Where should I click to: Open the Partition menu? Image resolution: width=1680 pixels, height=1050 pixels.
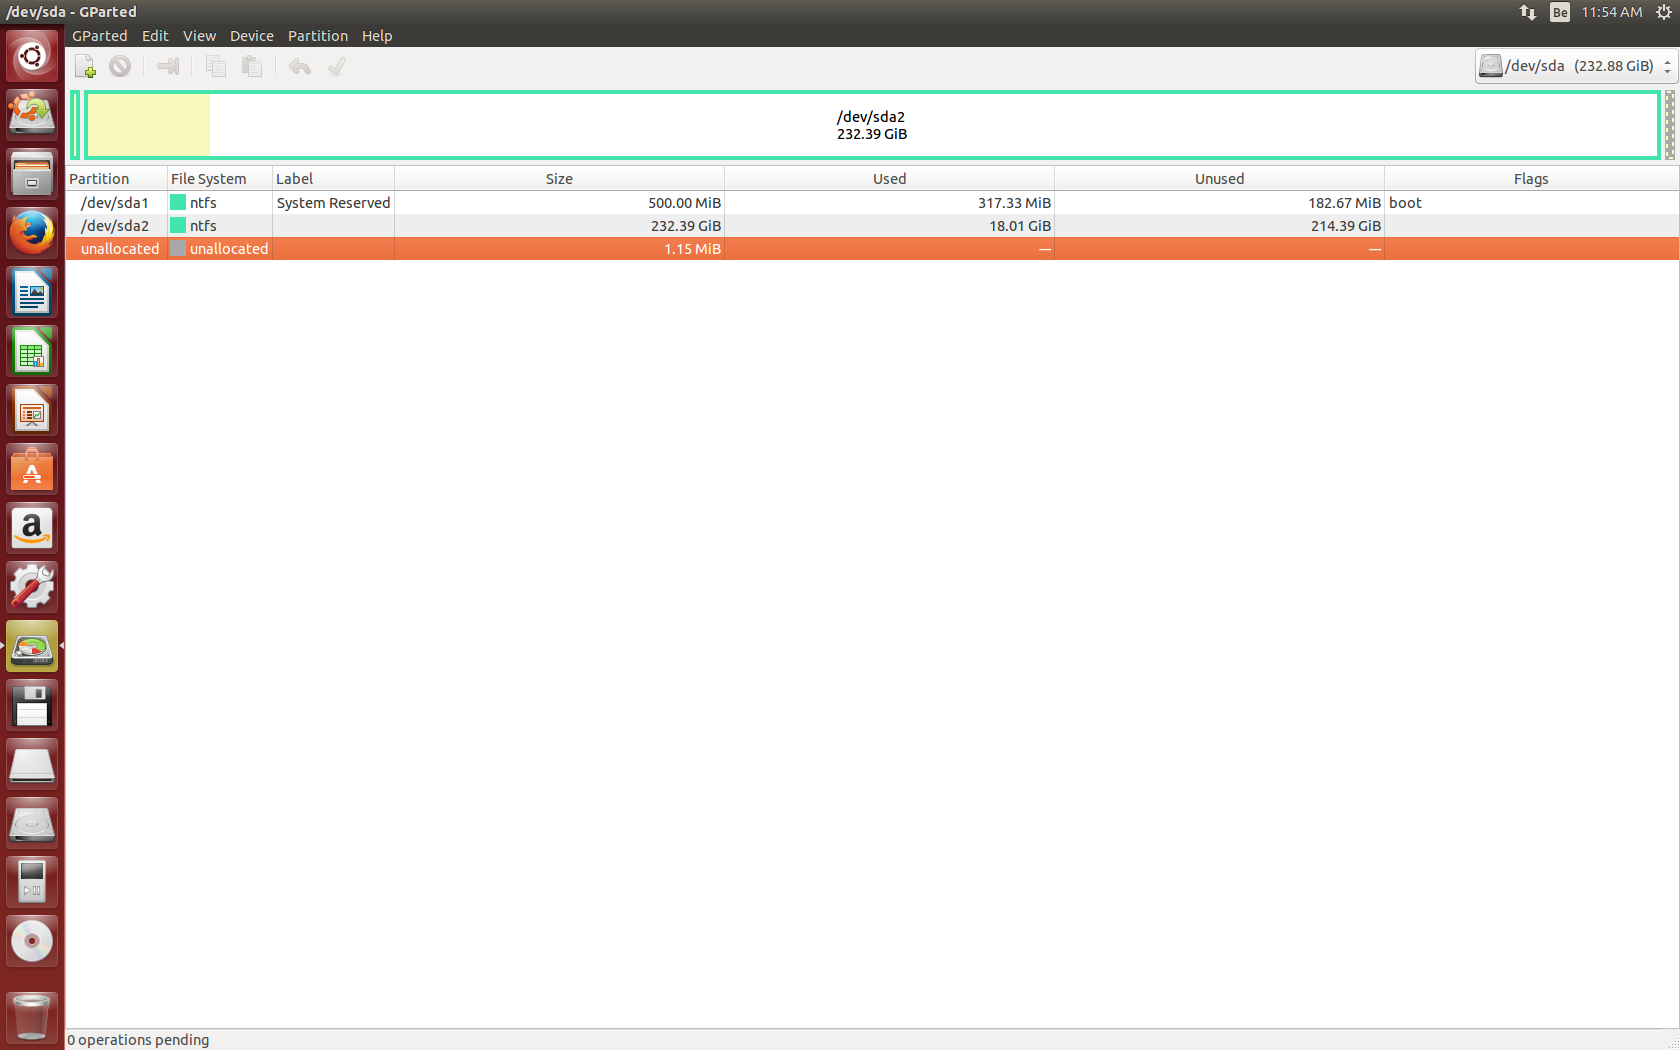tap(318, 36)
